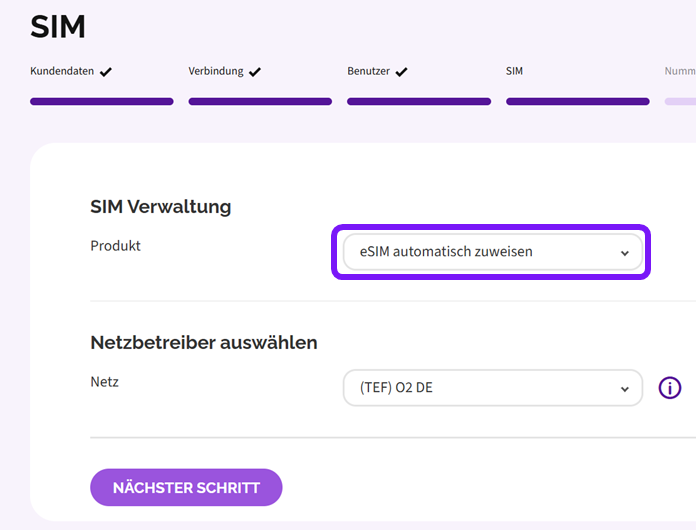Jump to the partially visible Nummer step
Image resolution: width=696 pixels, height=530 pixels.
[x=680, y=72]
